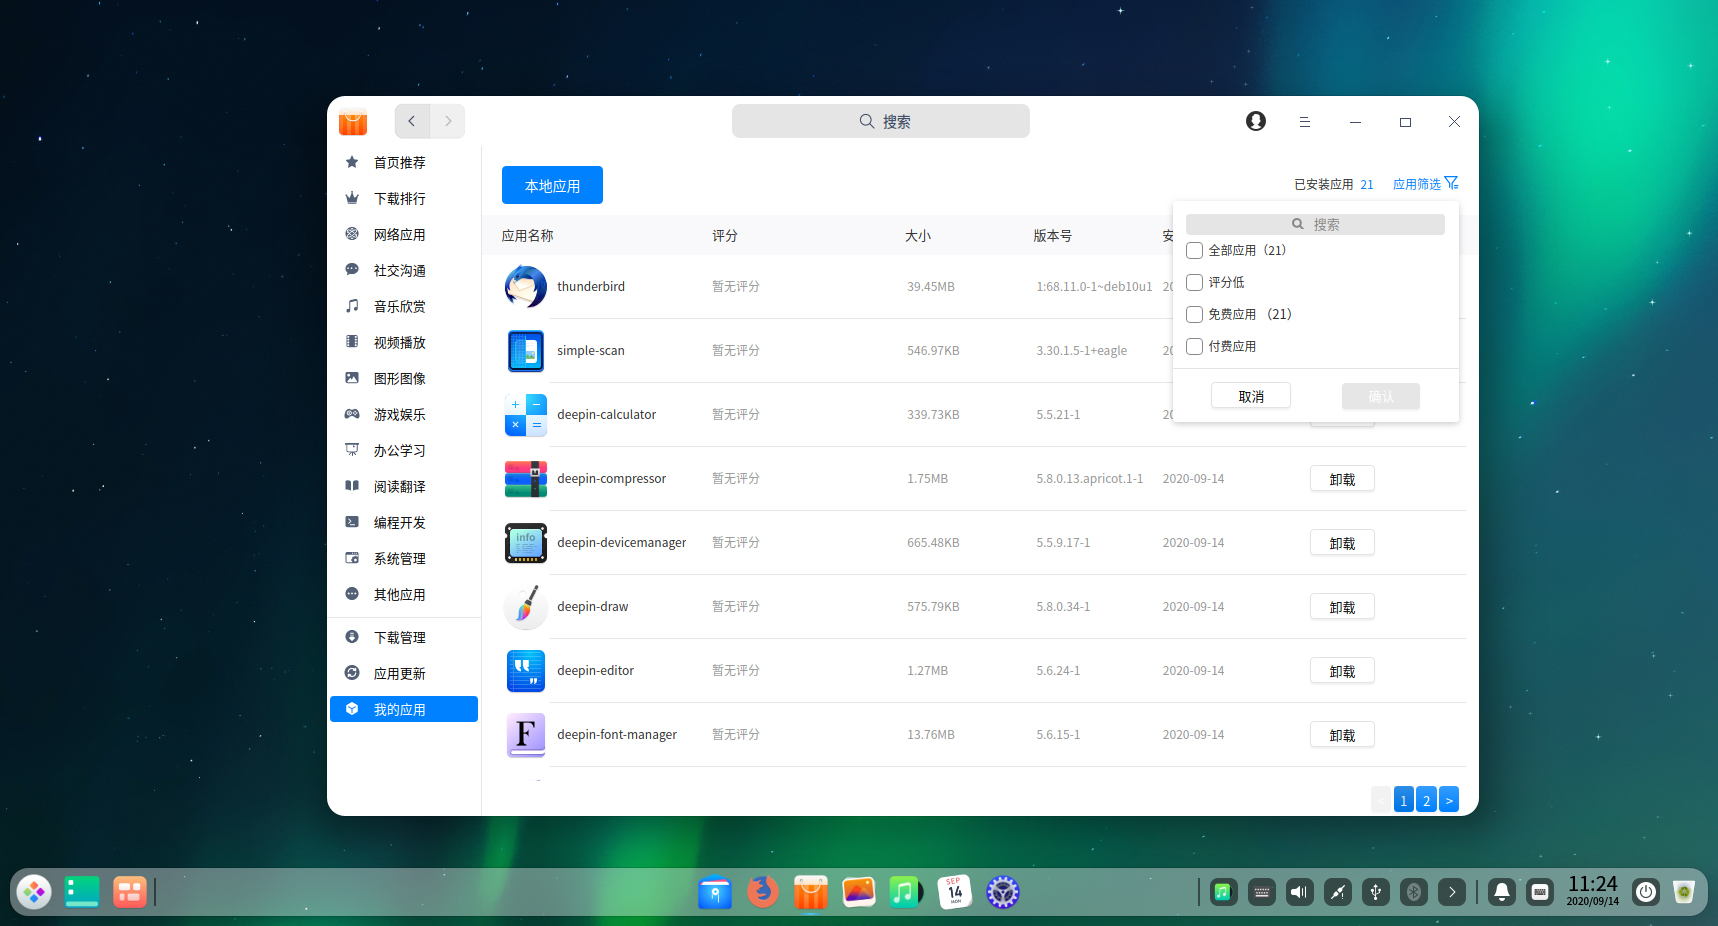Click the main search box
The height and width of the screenshot is (926, 1718).
coord(881,121)
